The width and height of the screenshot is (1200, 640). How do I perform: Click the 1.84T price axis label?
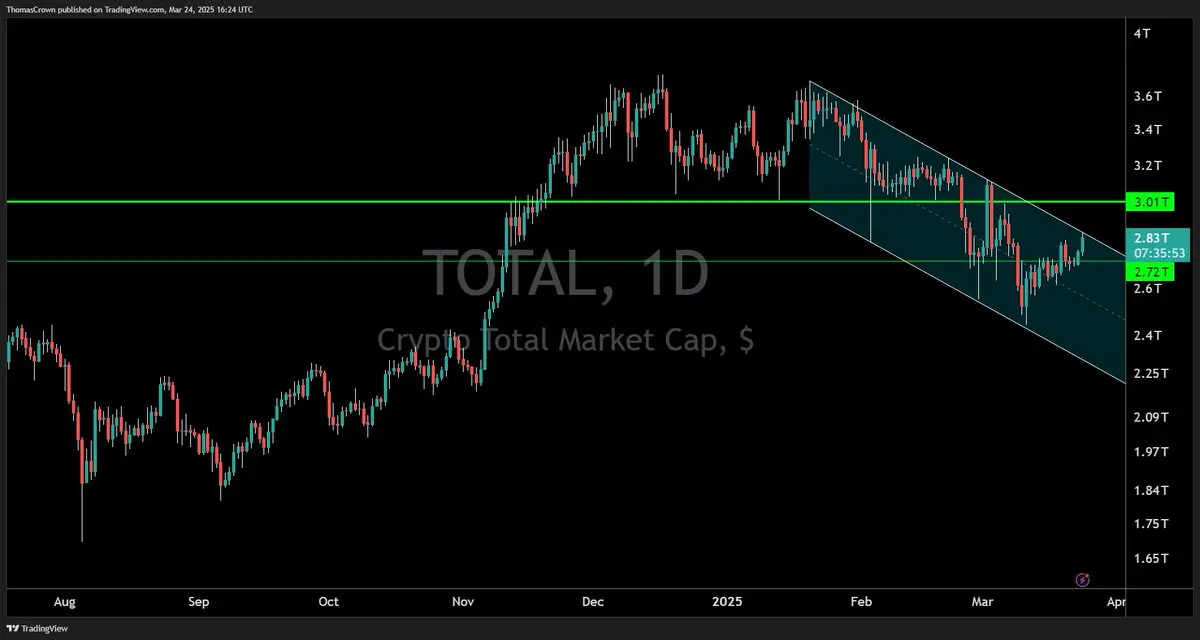click(x=1150, y=490)
